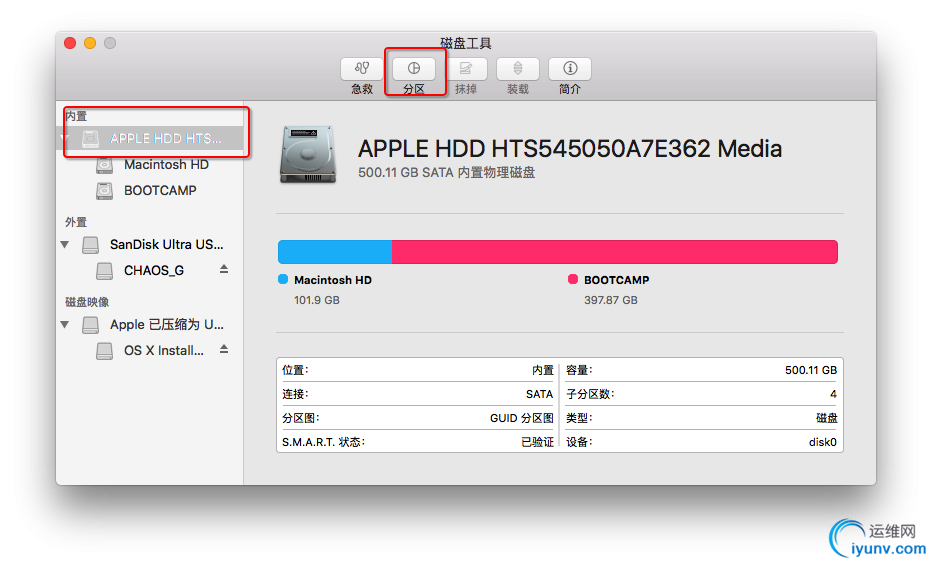Click the 101.9 GB size text
The width and height of the screenshot is (932, 565).
[317, 301]
